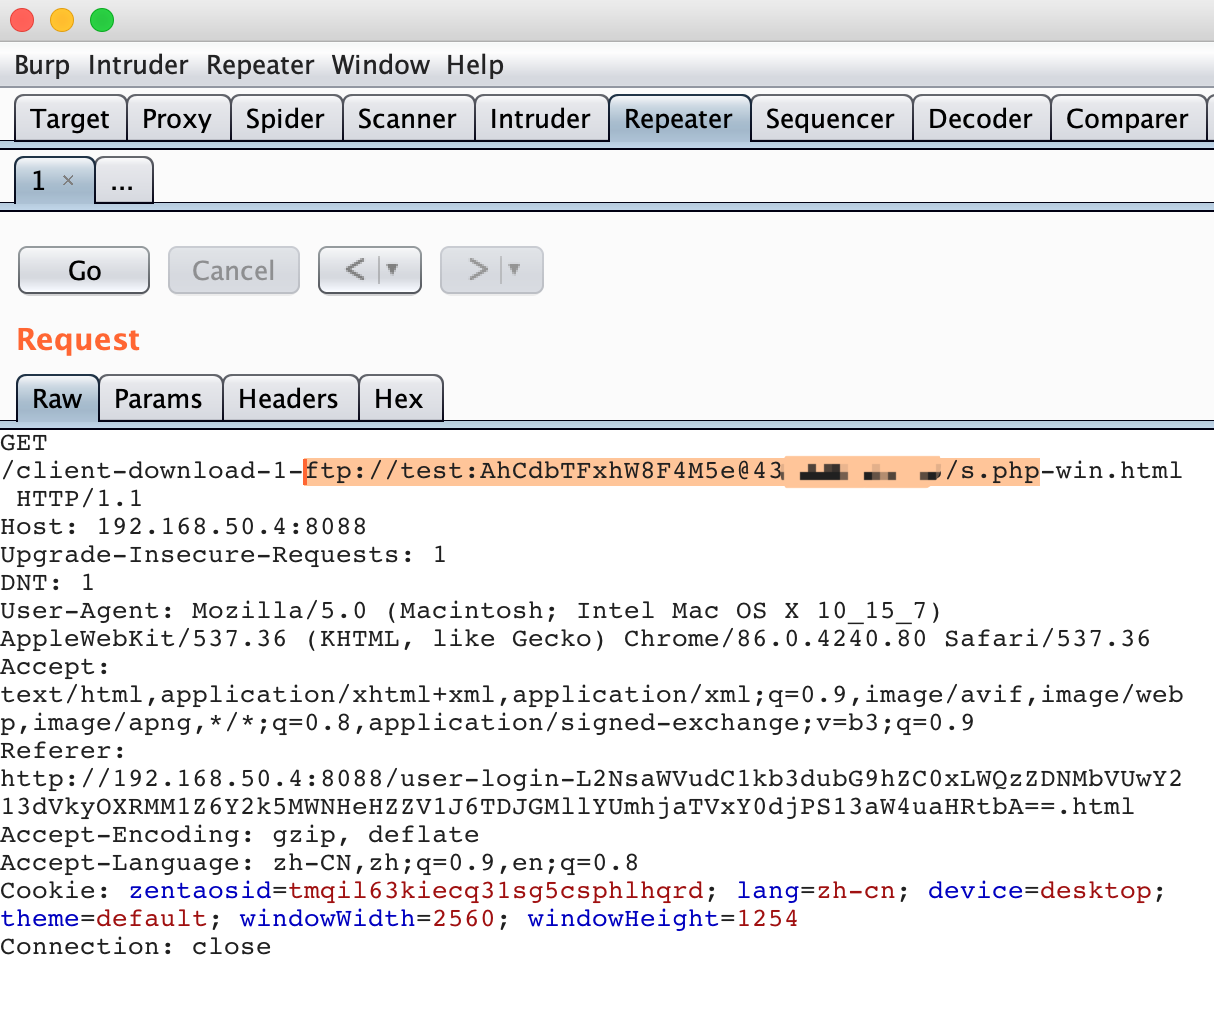The image size is (1214, 1014).
Task: Open a new tab with the ... tab
Action: [123, 181]
